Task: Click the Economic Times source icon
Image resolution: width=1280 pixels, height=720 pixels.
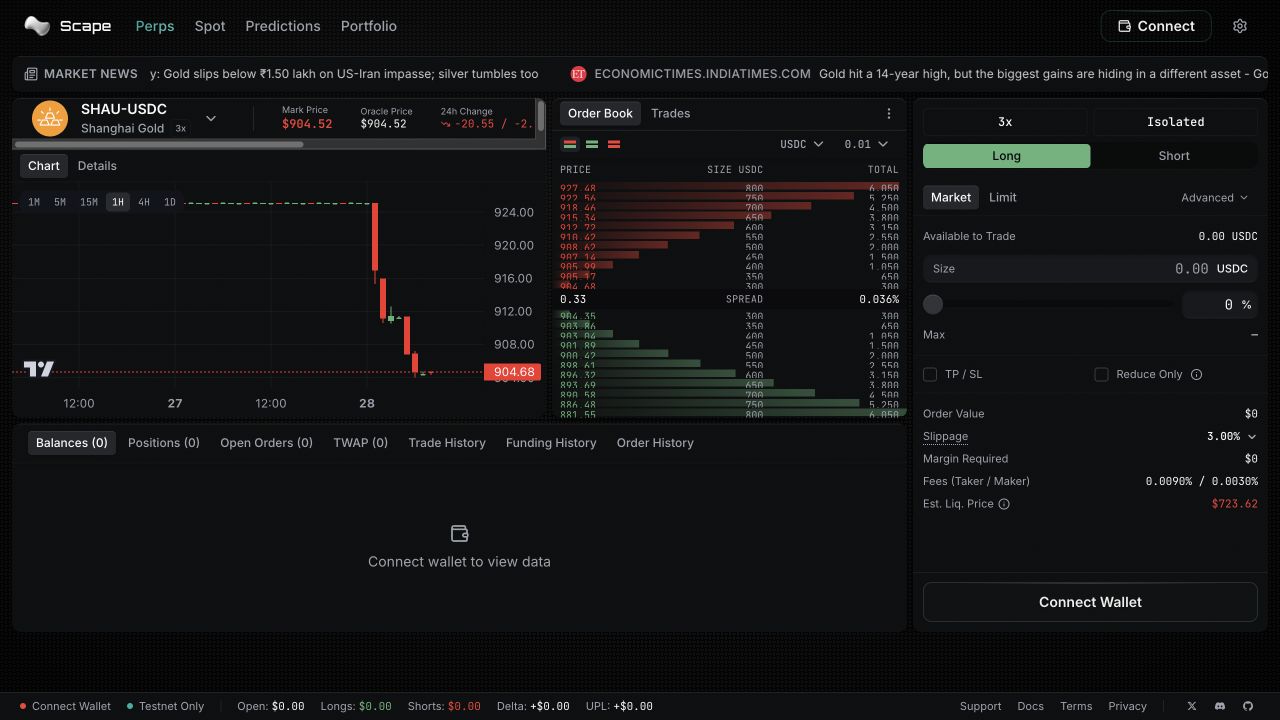Action: coord(578,74)
